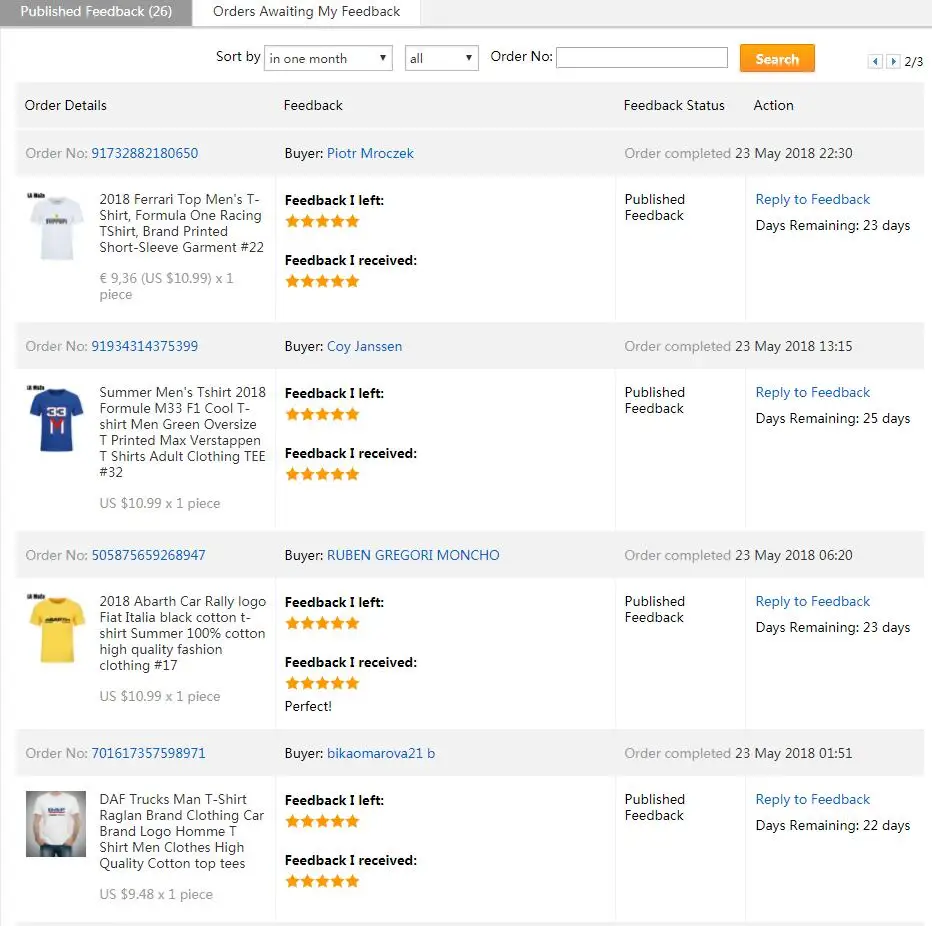Open order number 91934314375399
Screen dimensions: 932x926
[x=144, y=347]
